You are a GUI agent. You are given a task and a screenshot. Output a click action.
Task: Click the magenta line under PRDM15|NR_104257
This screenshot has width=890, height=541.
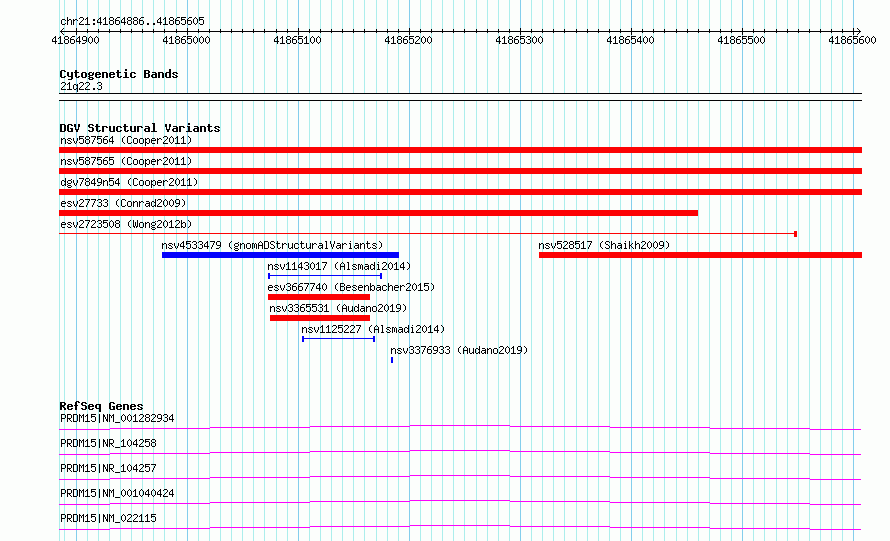pos(460,477)
